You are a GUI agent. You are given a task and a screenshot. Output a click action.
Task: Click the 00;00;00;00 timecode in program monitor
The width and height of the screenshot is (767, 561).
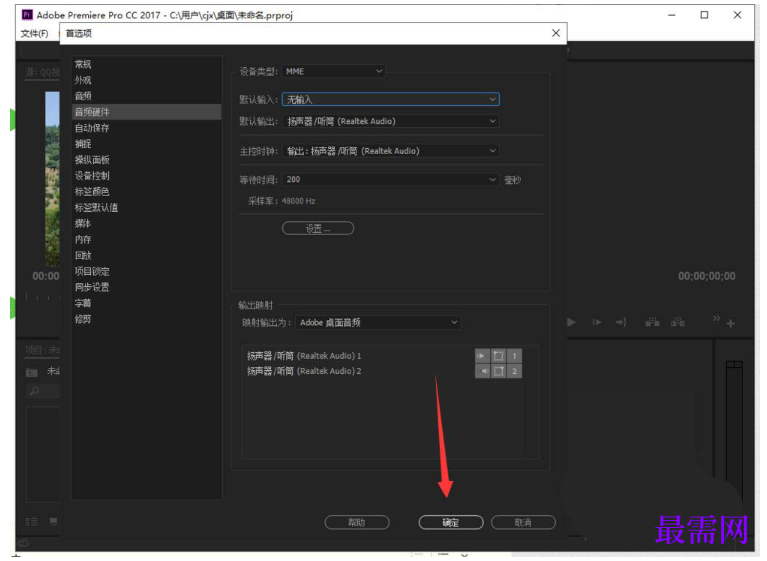tap(706, 276)
